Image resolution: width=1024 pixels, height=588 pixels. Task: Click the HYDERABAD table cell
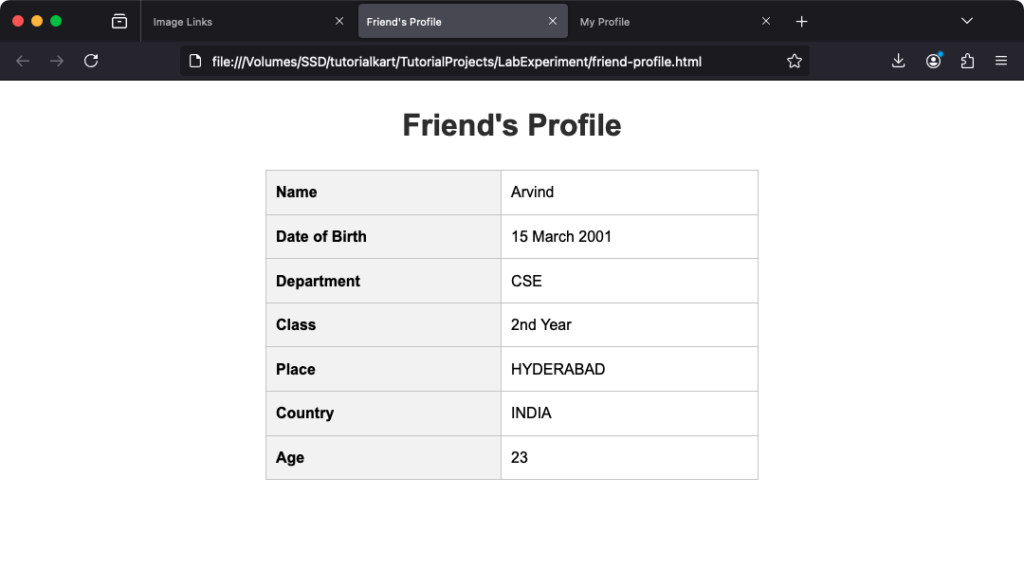tap(629, 369)
